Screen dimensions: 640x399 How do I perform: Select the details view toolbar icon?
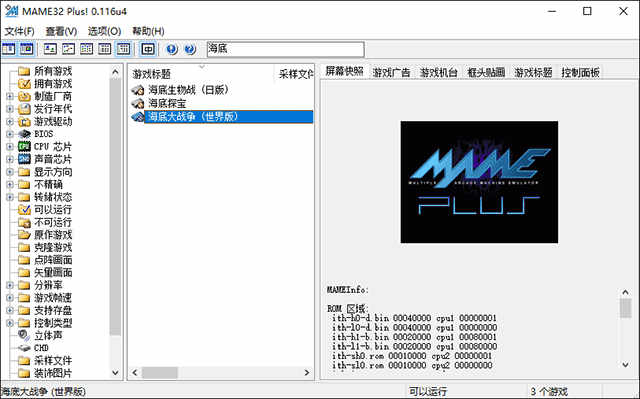[104, 49]
